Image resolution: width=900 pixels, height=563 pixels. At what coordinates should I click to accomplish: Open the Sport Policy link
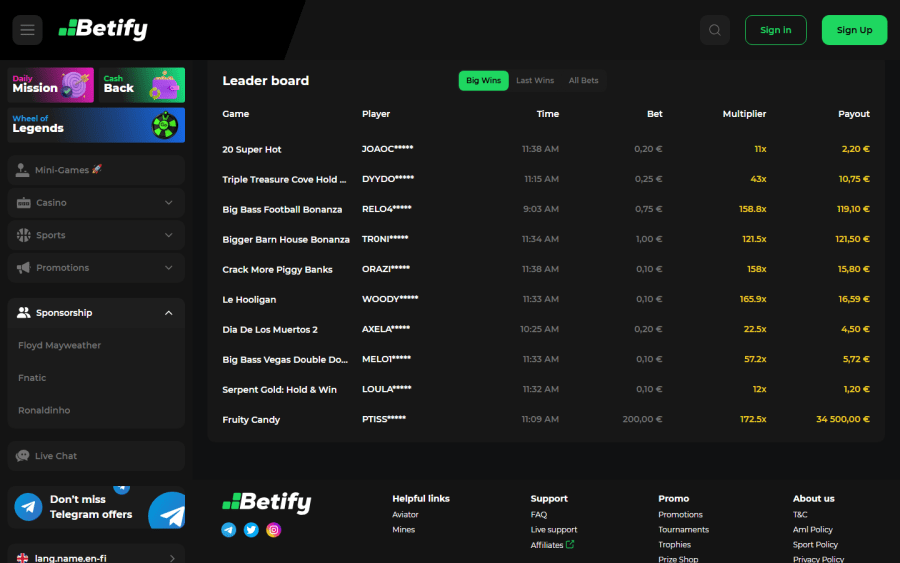(x=815, y=545)
